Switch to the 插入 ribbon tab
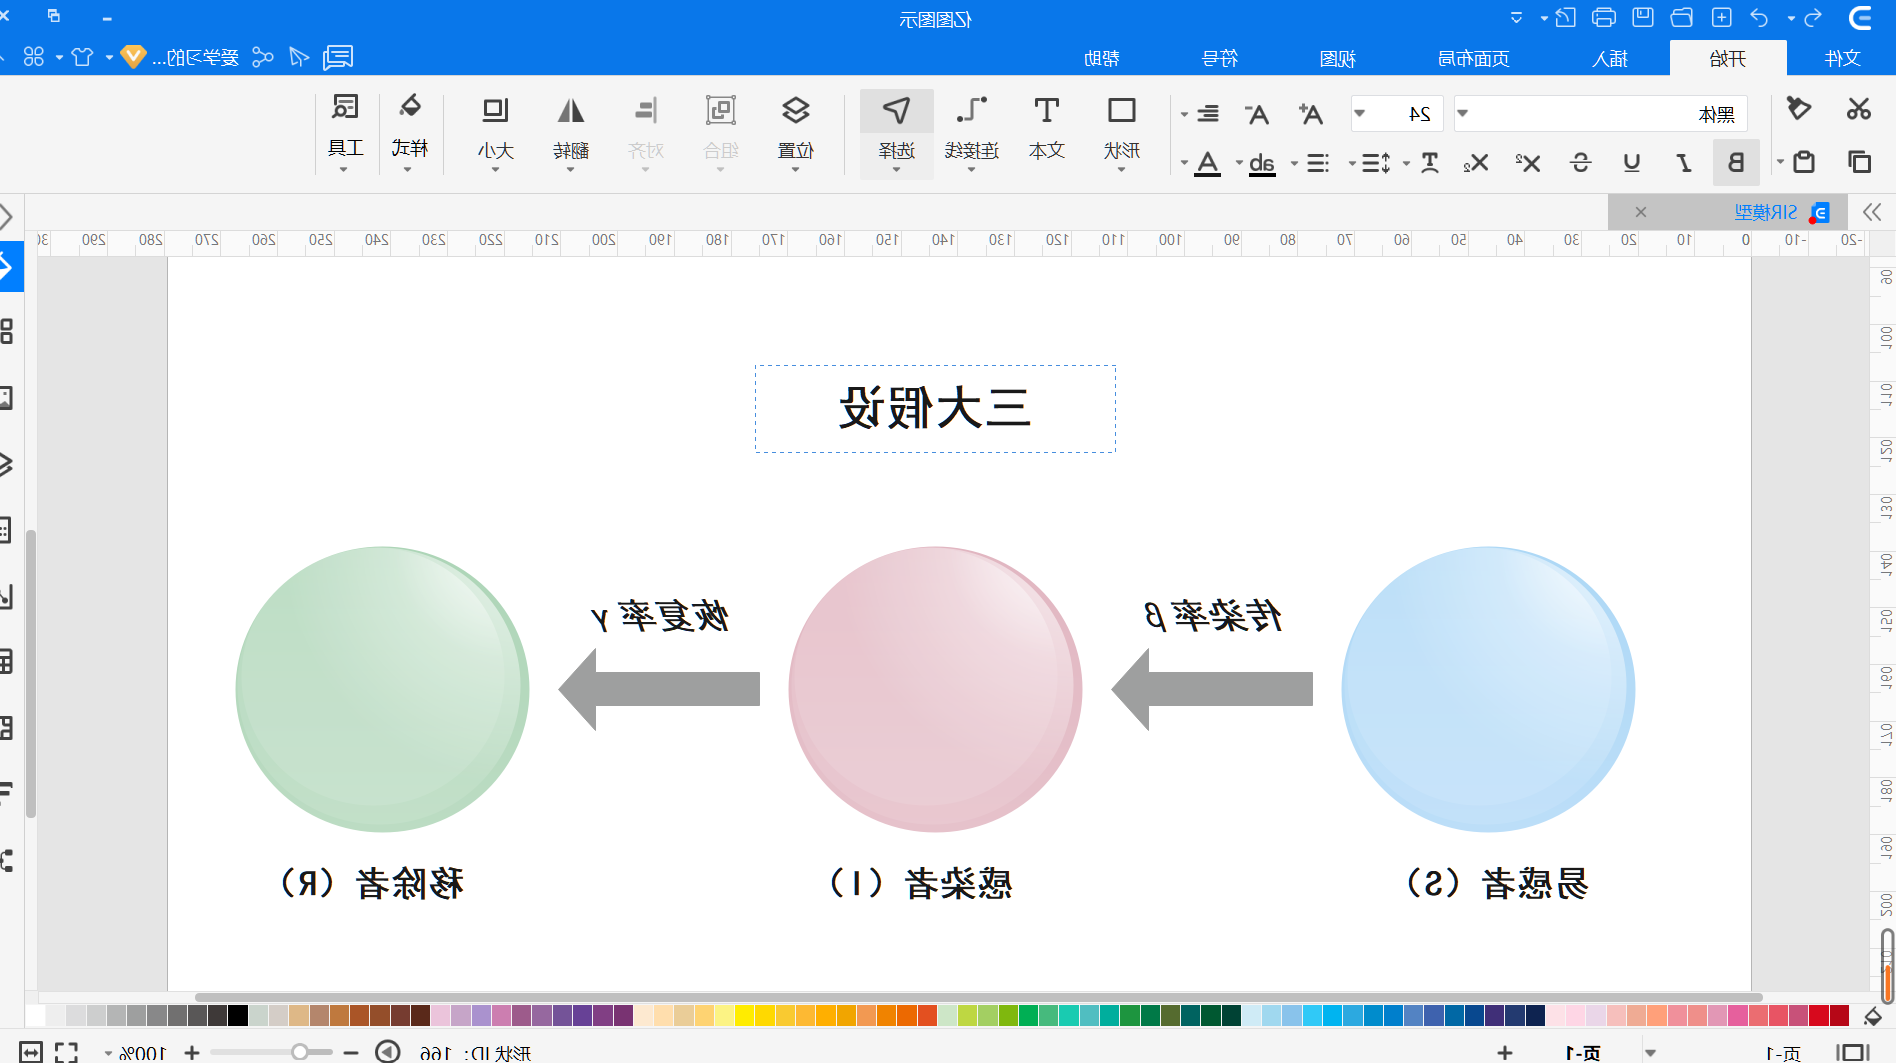The height and width of the screenshot is (1063, 1896). (1610, 58)
